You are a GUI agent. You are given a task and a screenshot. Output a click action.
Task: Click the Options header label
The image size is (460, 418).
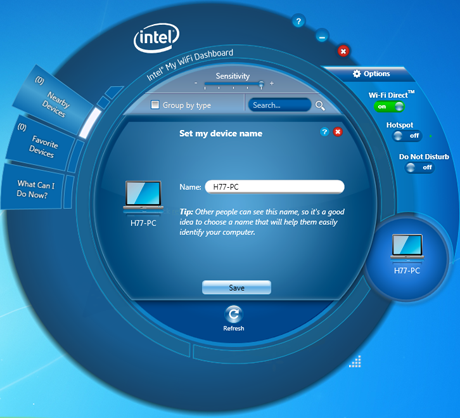tap(377, 74)
